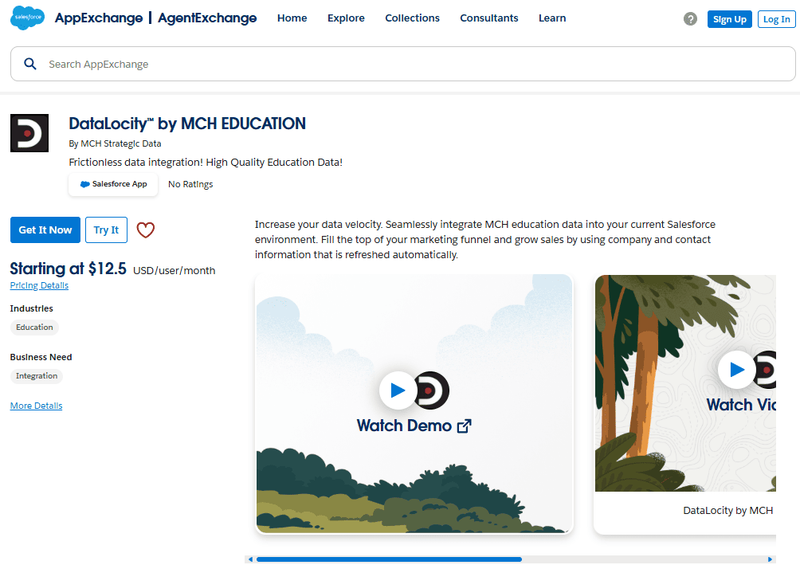Click the DataLocity by MCH video caption

pyautogui.click(x=728, y=510)
